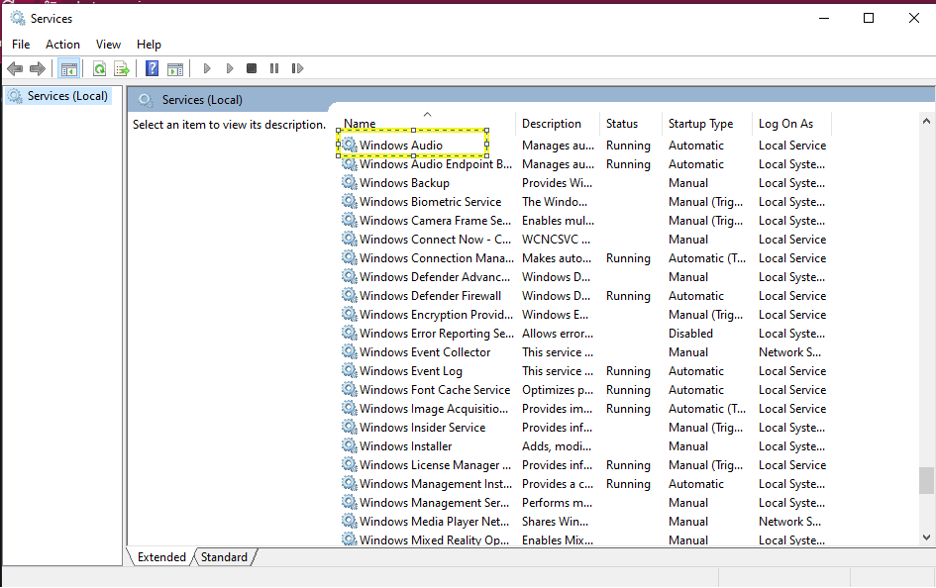The width and height of the screenshot is (936, 588).
Task: Go back with the Back arrow toolbar icon
Action: tap(15, 69)
